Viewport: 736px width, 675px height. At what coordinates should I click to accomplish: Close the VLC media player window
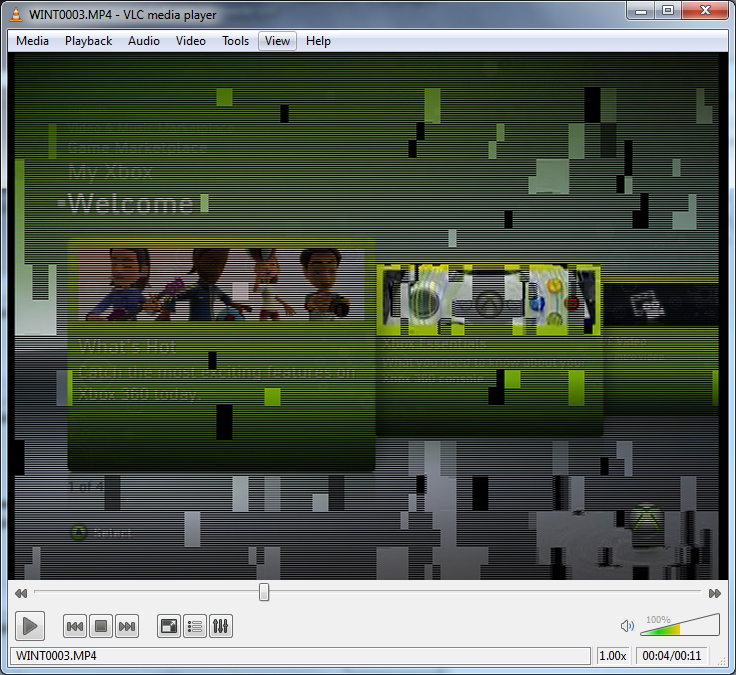705,11
